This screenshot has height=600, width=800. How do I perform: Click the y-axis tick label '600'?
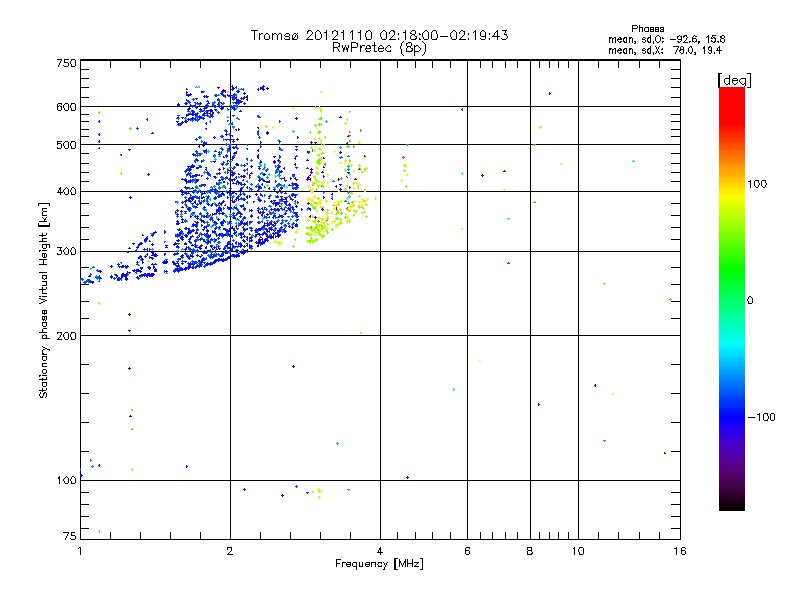(66, 107)
